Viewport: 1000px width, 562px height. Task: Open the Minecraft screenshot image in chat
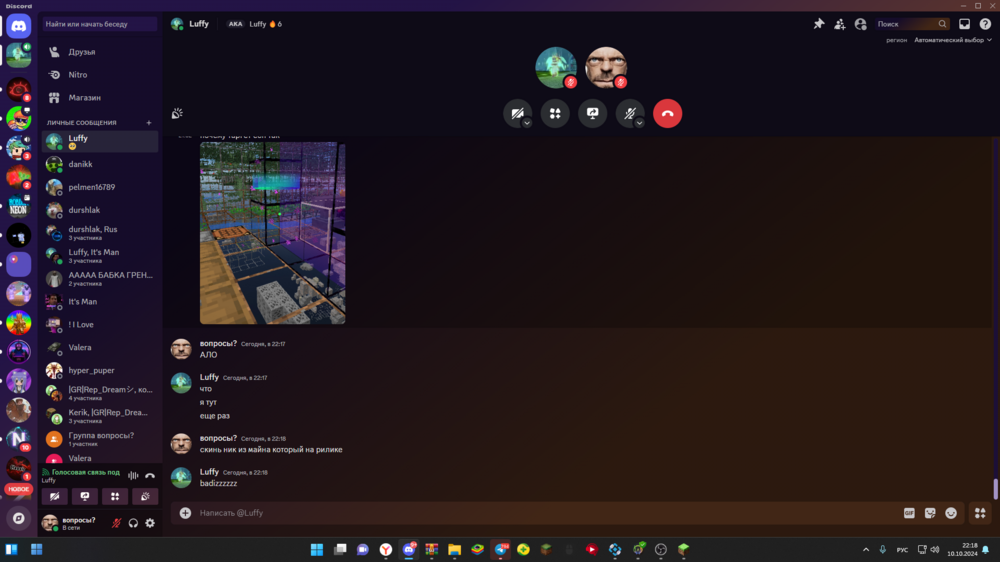(x=272, y=233)
